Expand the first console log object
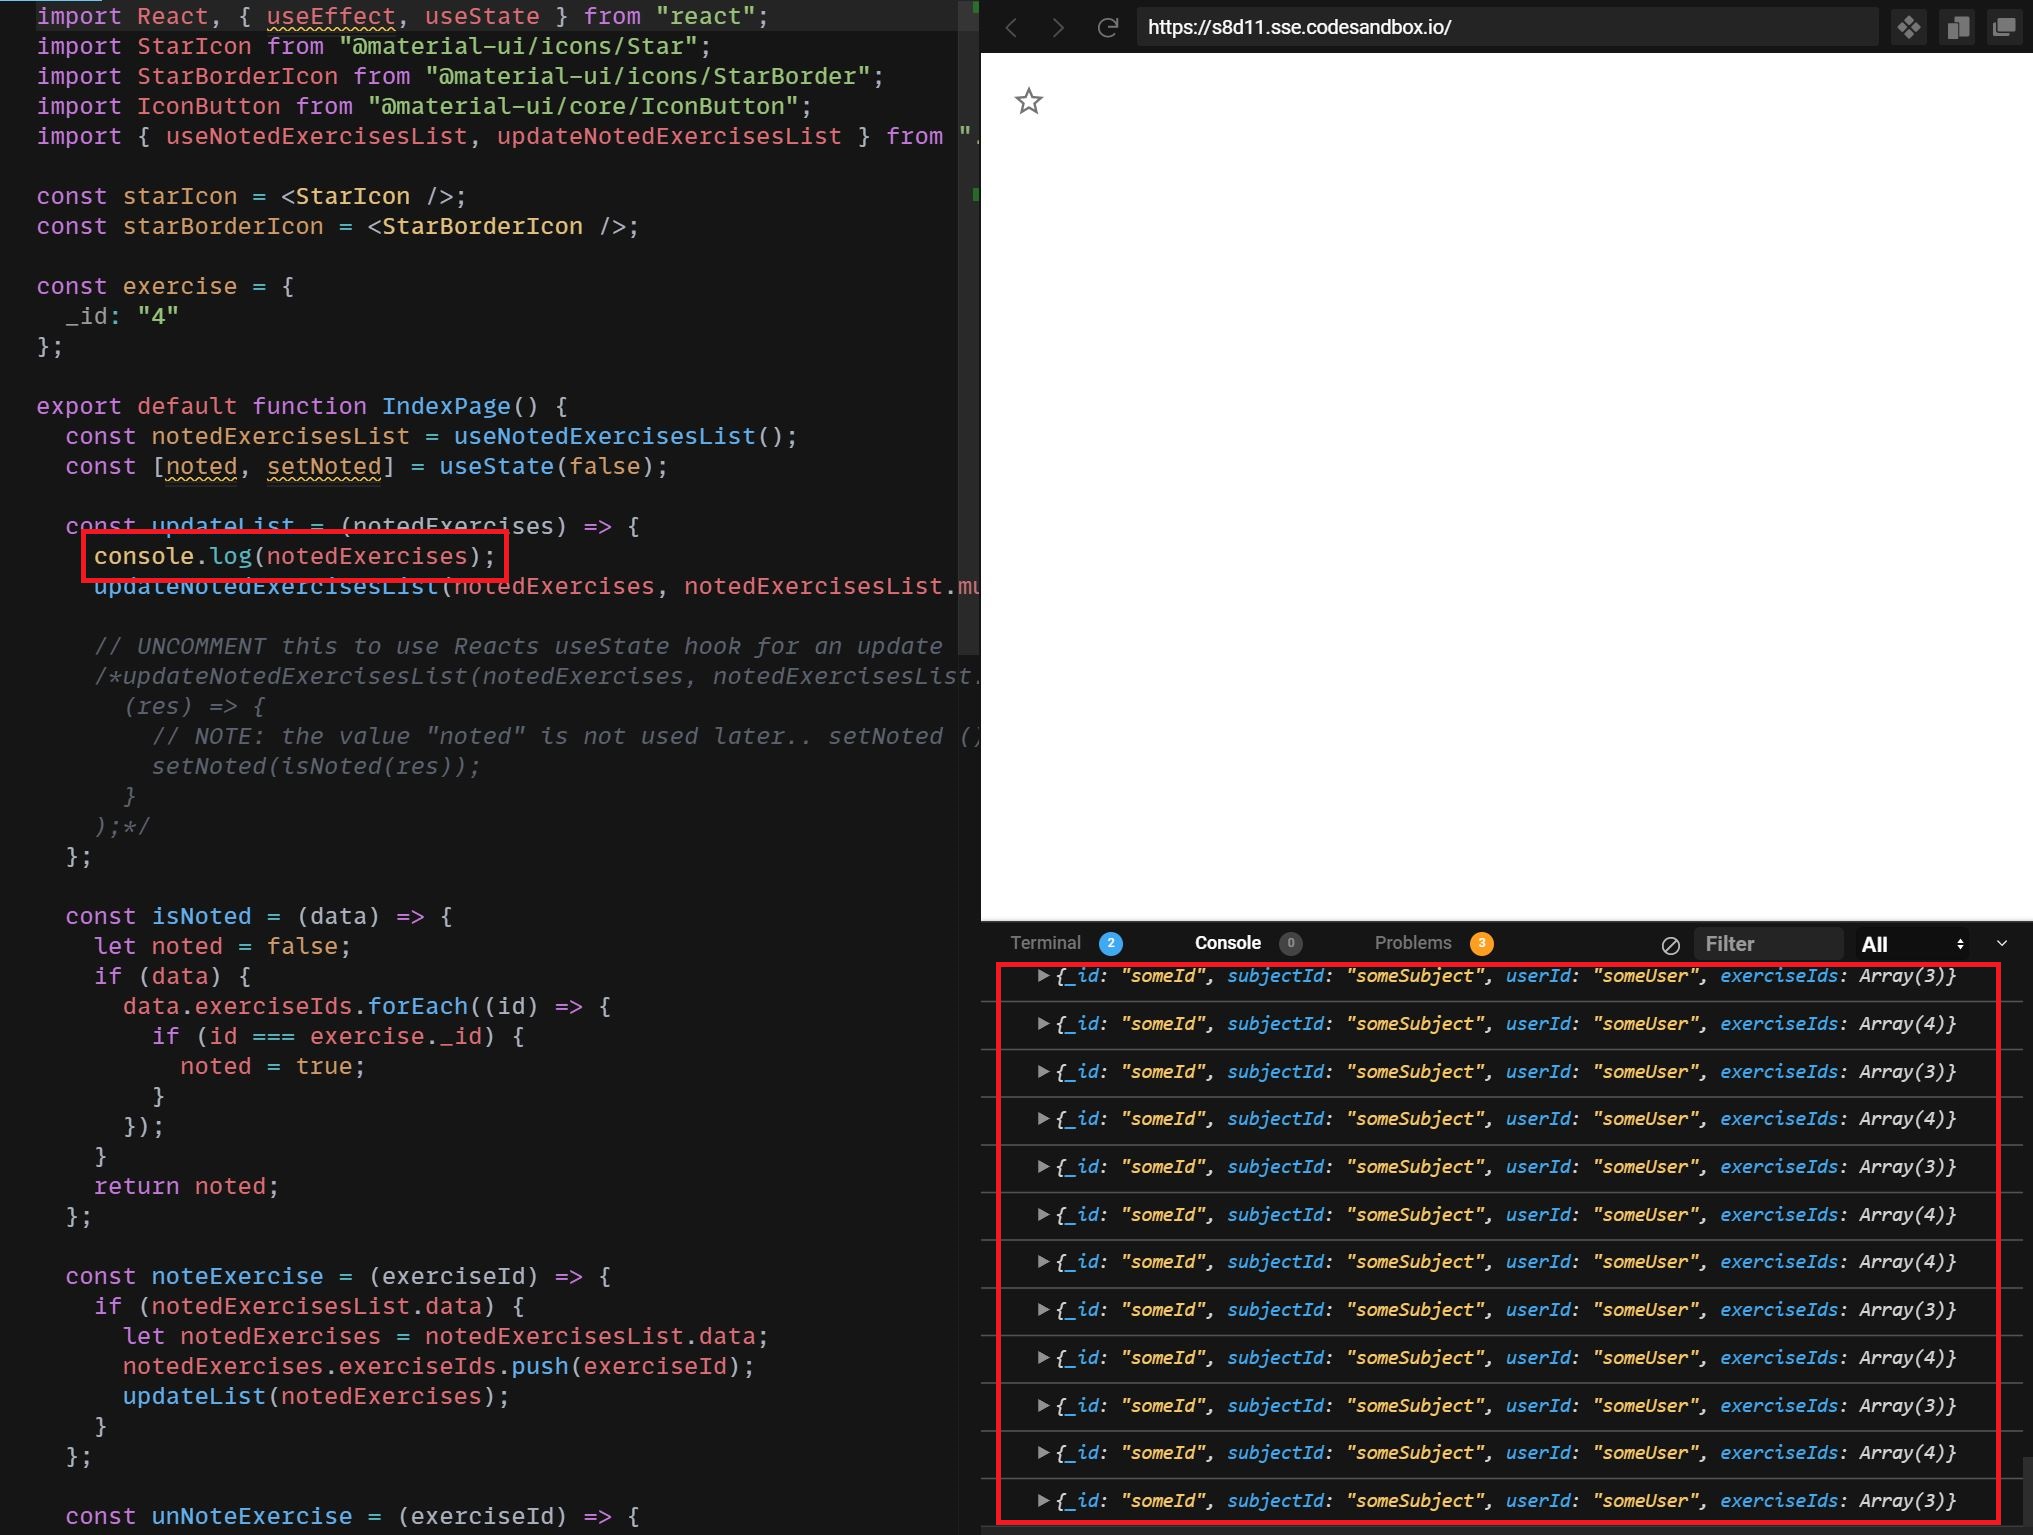 click(1042, 975)
